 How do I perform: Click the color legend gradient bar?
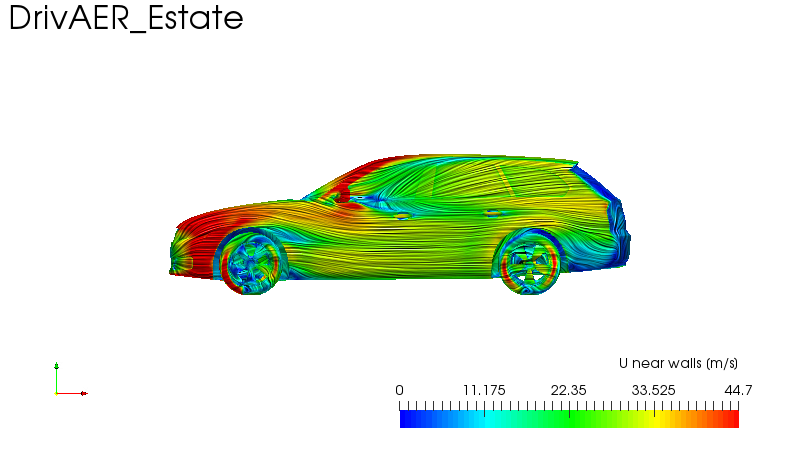569,419
